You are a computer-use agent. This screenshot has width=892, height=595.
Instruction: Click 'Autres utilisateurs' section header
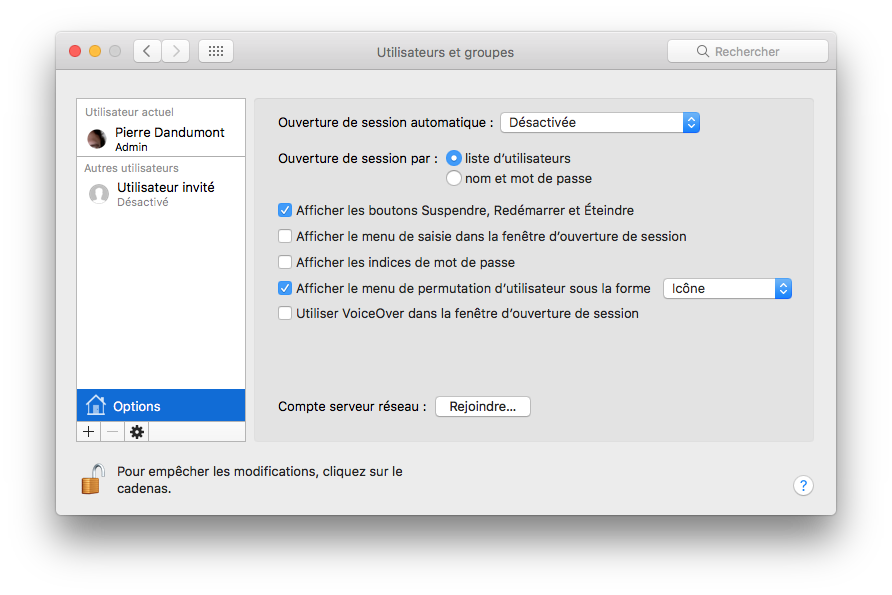tap(131, 168)
